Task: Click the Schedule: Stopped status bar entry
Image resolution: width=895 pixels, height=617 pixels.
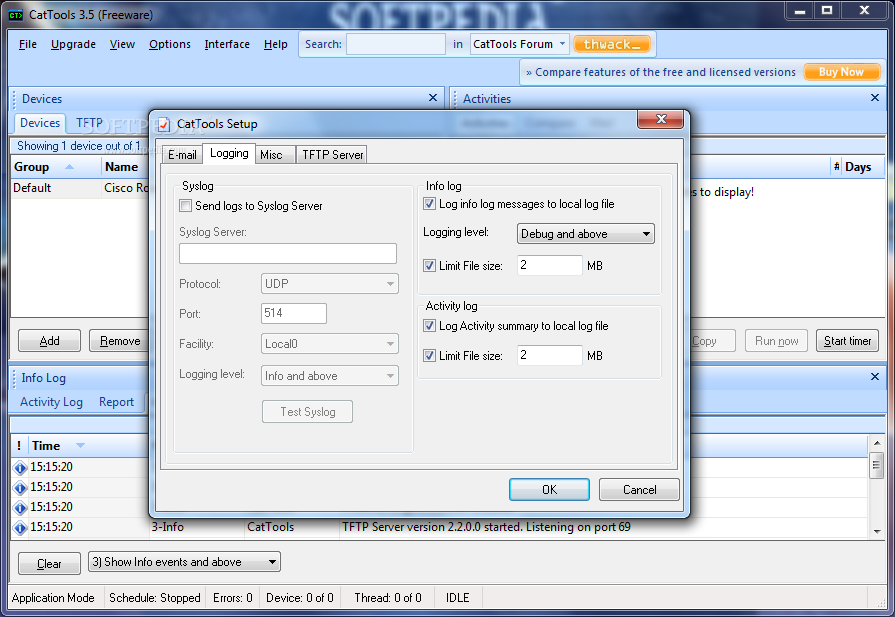Action: click(x=155, y=598)
